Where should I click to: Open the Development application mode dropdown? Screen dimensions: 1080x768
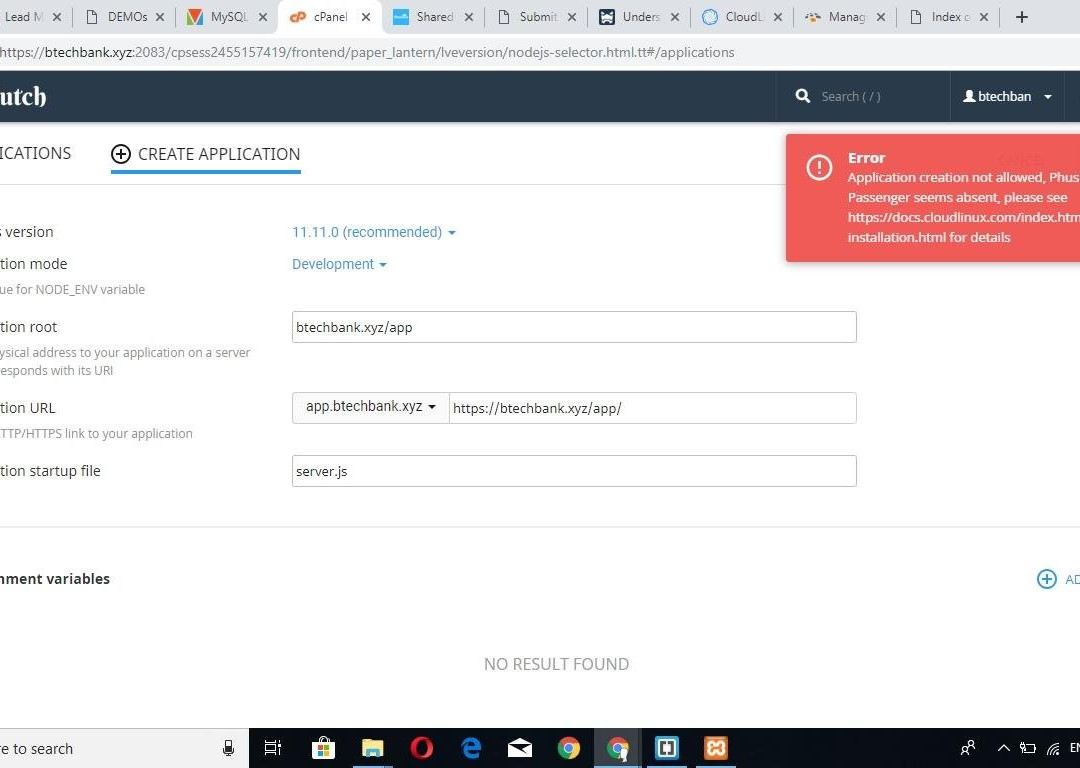coord(339,264)
